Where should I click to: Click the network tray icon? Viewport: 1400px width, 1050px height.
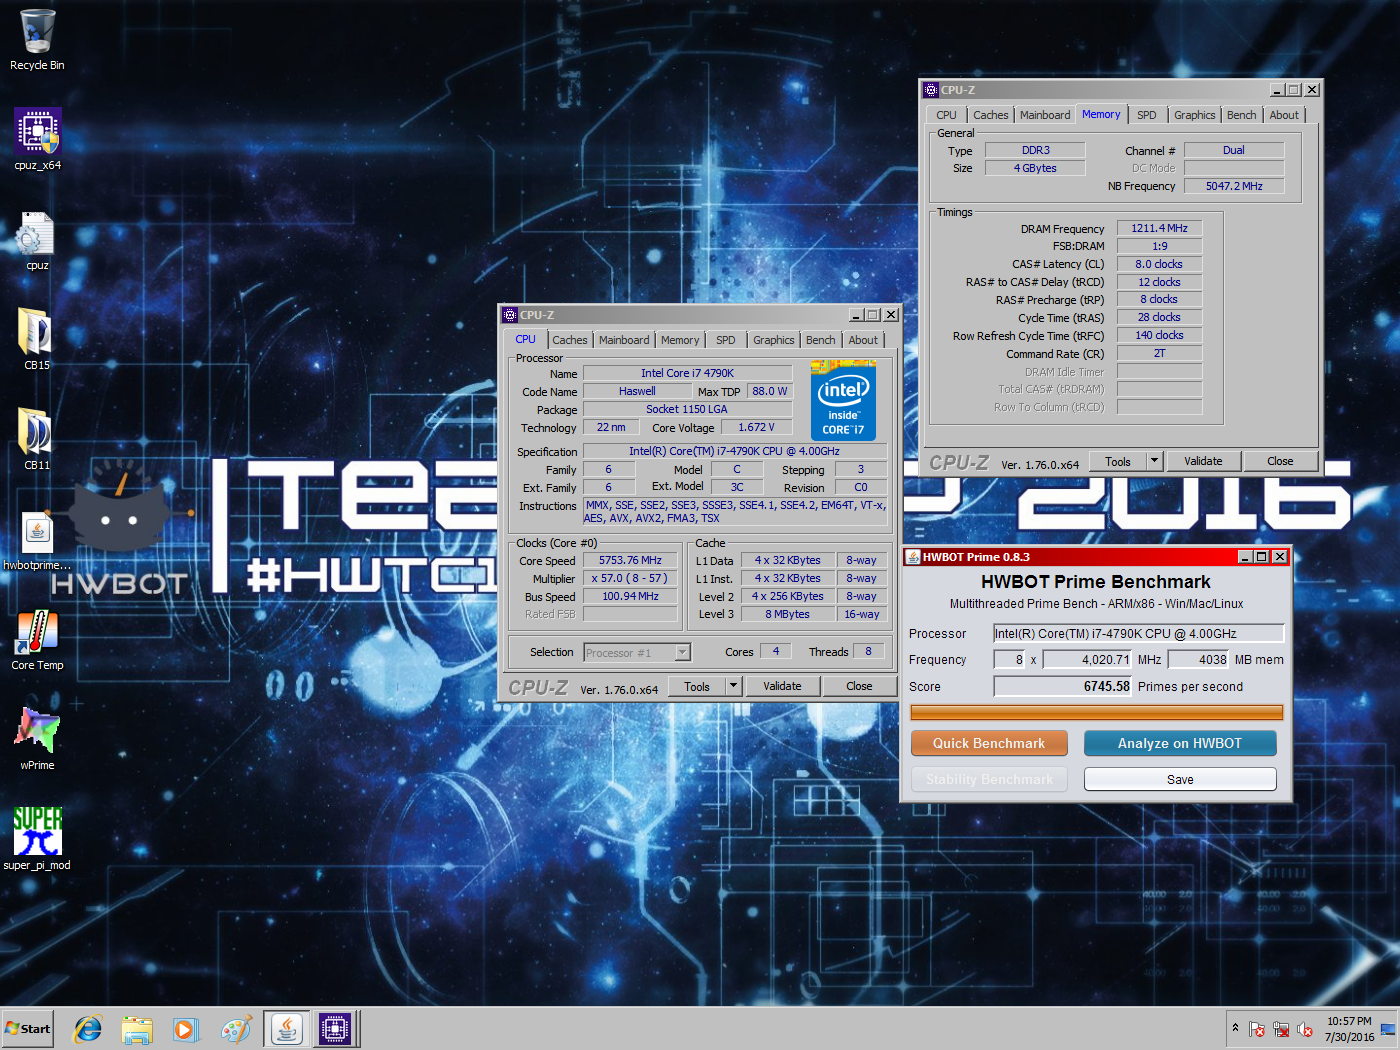[x=1281, y=1029]
